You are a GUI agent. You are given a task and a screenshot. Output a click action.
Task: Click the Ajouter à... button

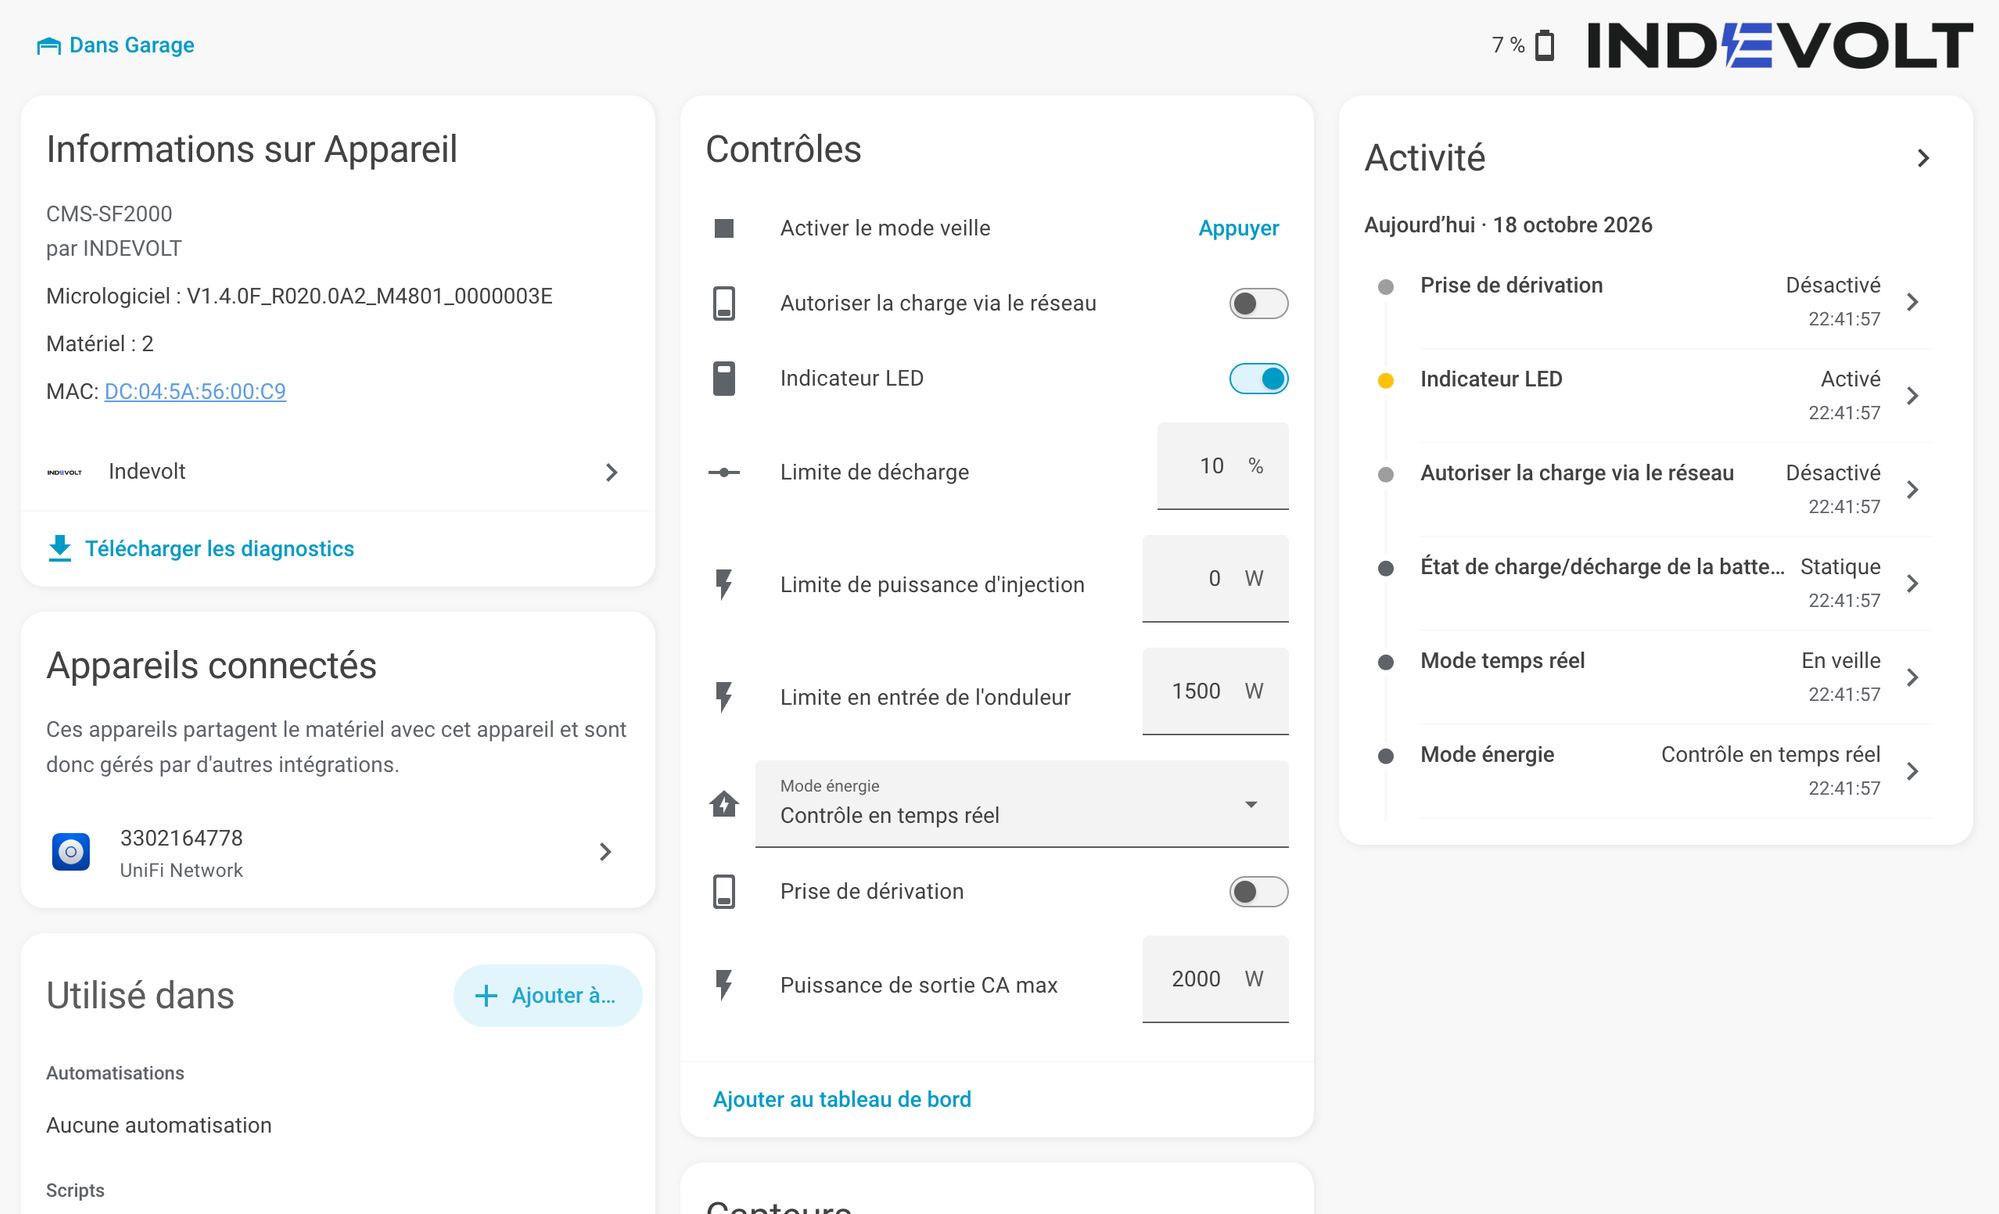[547, 995]
